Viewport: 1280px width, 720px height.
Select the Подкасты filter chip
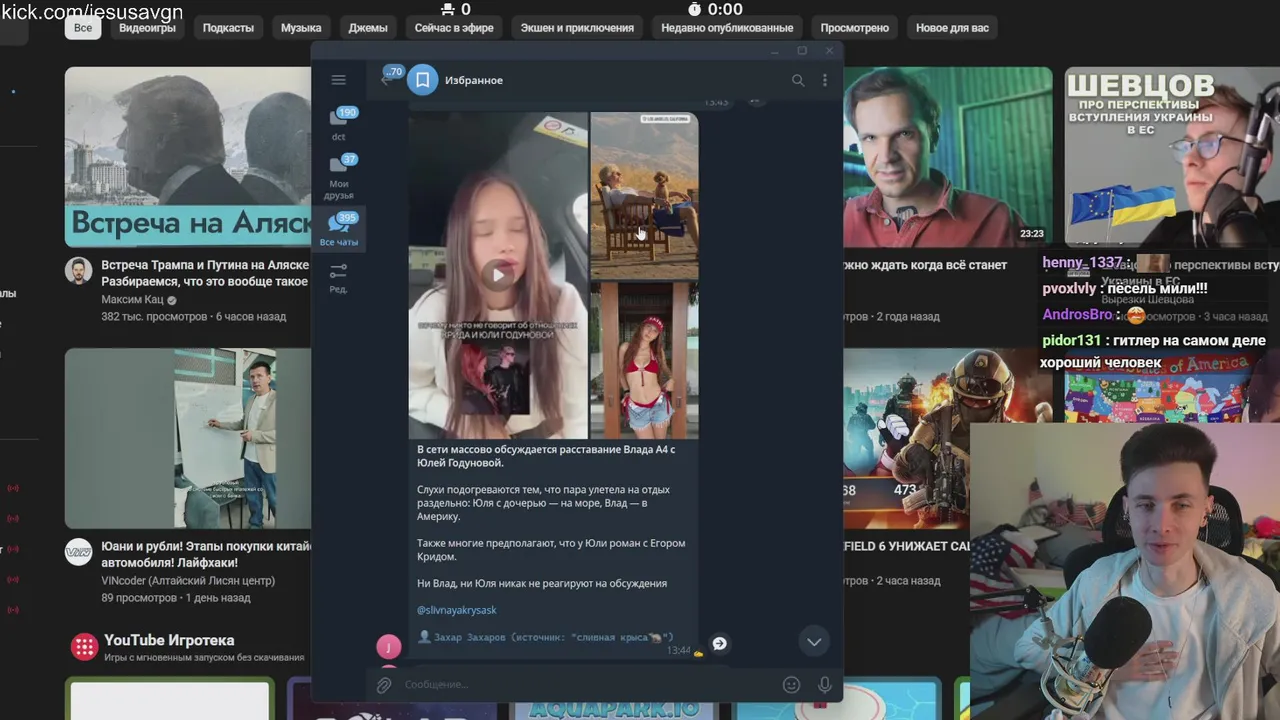point(228,28)
